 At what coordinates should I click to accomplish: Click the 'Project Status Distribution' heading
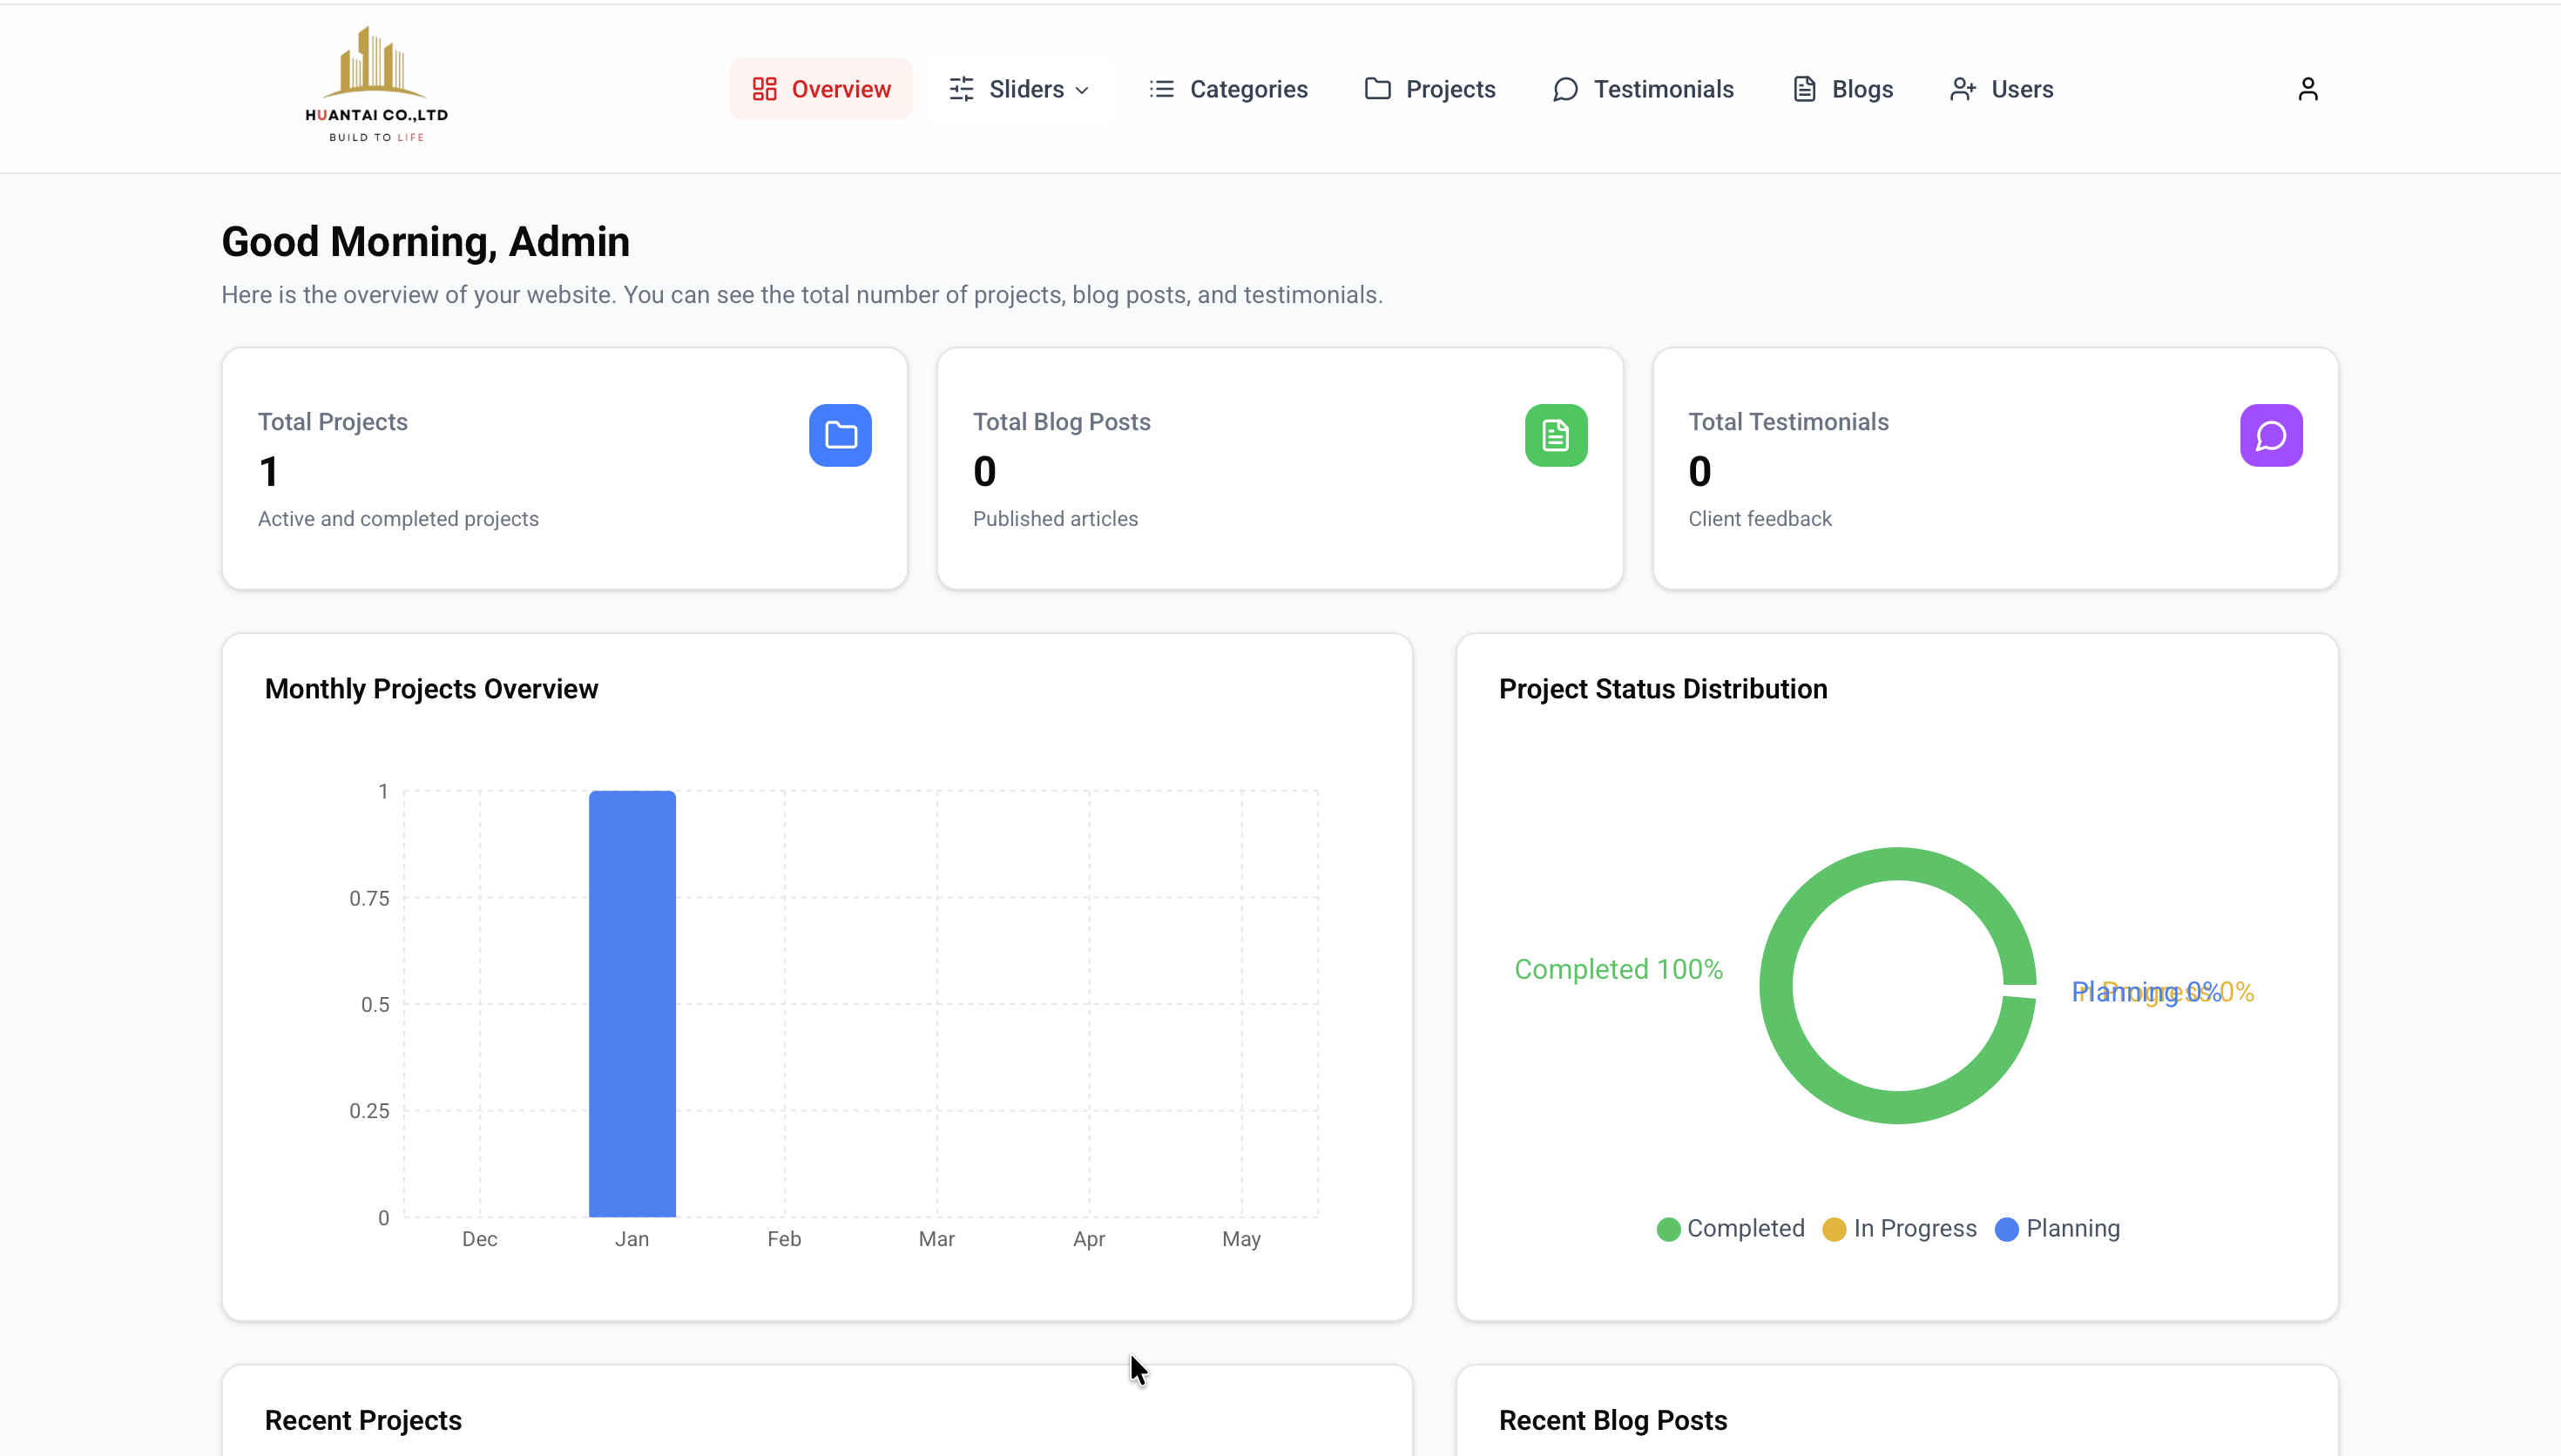1662,688
